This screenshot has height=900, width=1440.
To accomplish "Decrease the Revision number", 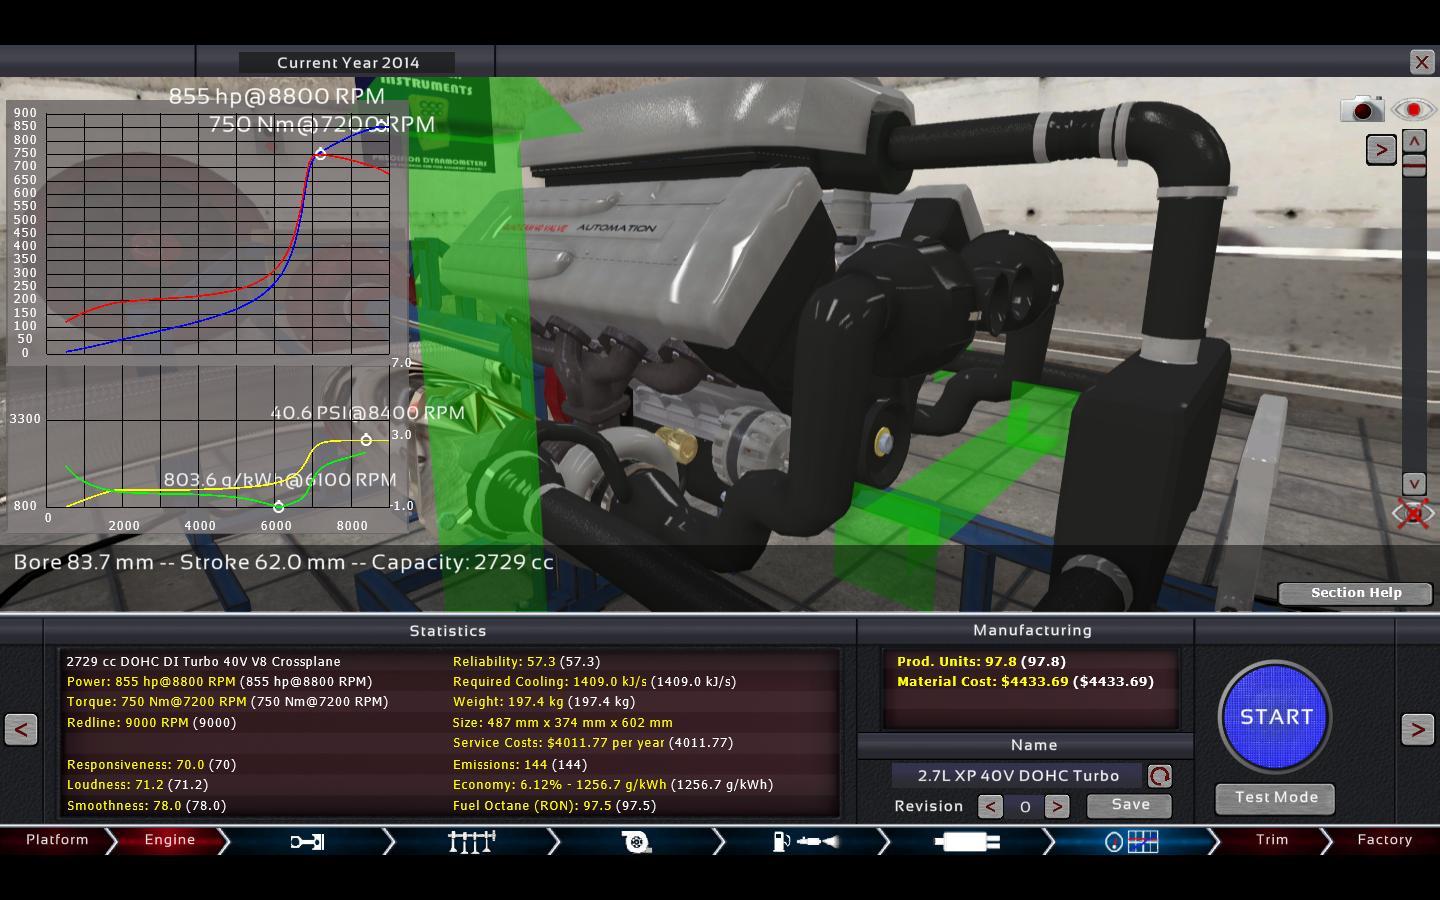I will click(990, 806).
